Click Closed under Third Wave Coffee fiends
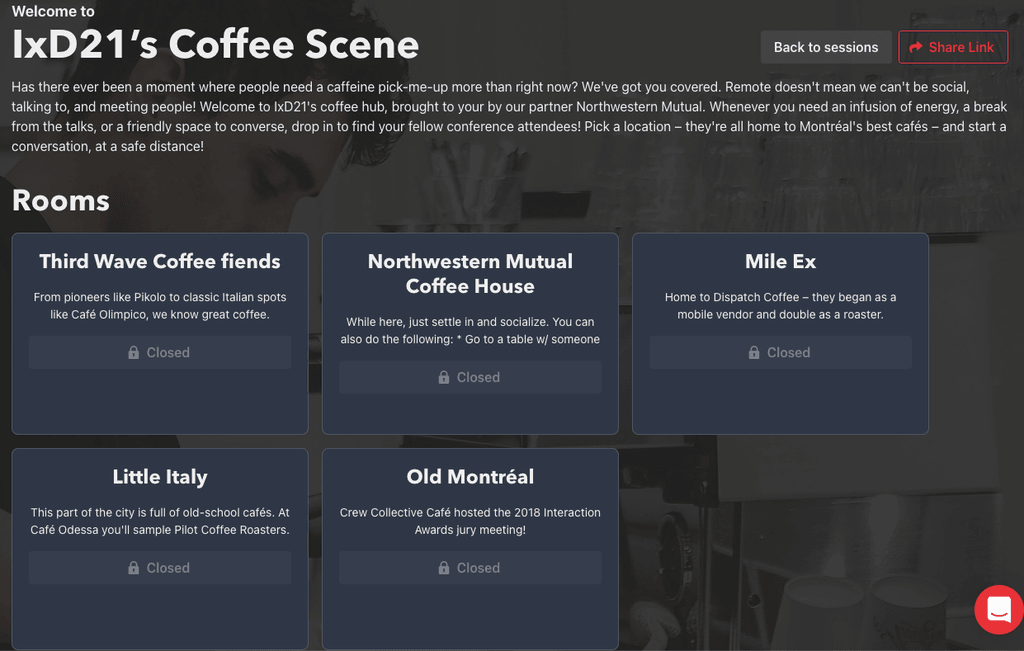 tap(160, 352)
